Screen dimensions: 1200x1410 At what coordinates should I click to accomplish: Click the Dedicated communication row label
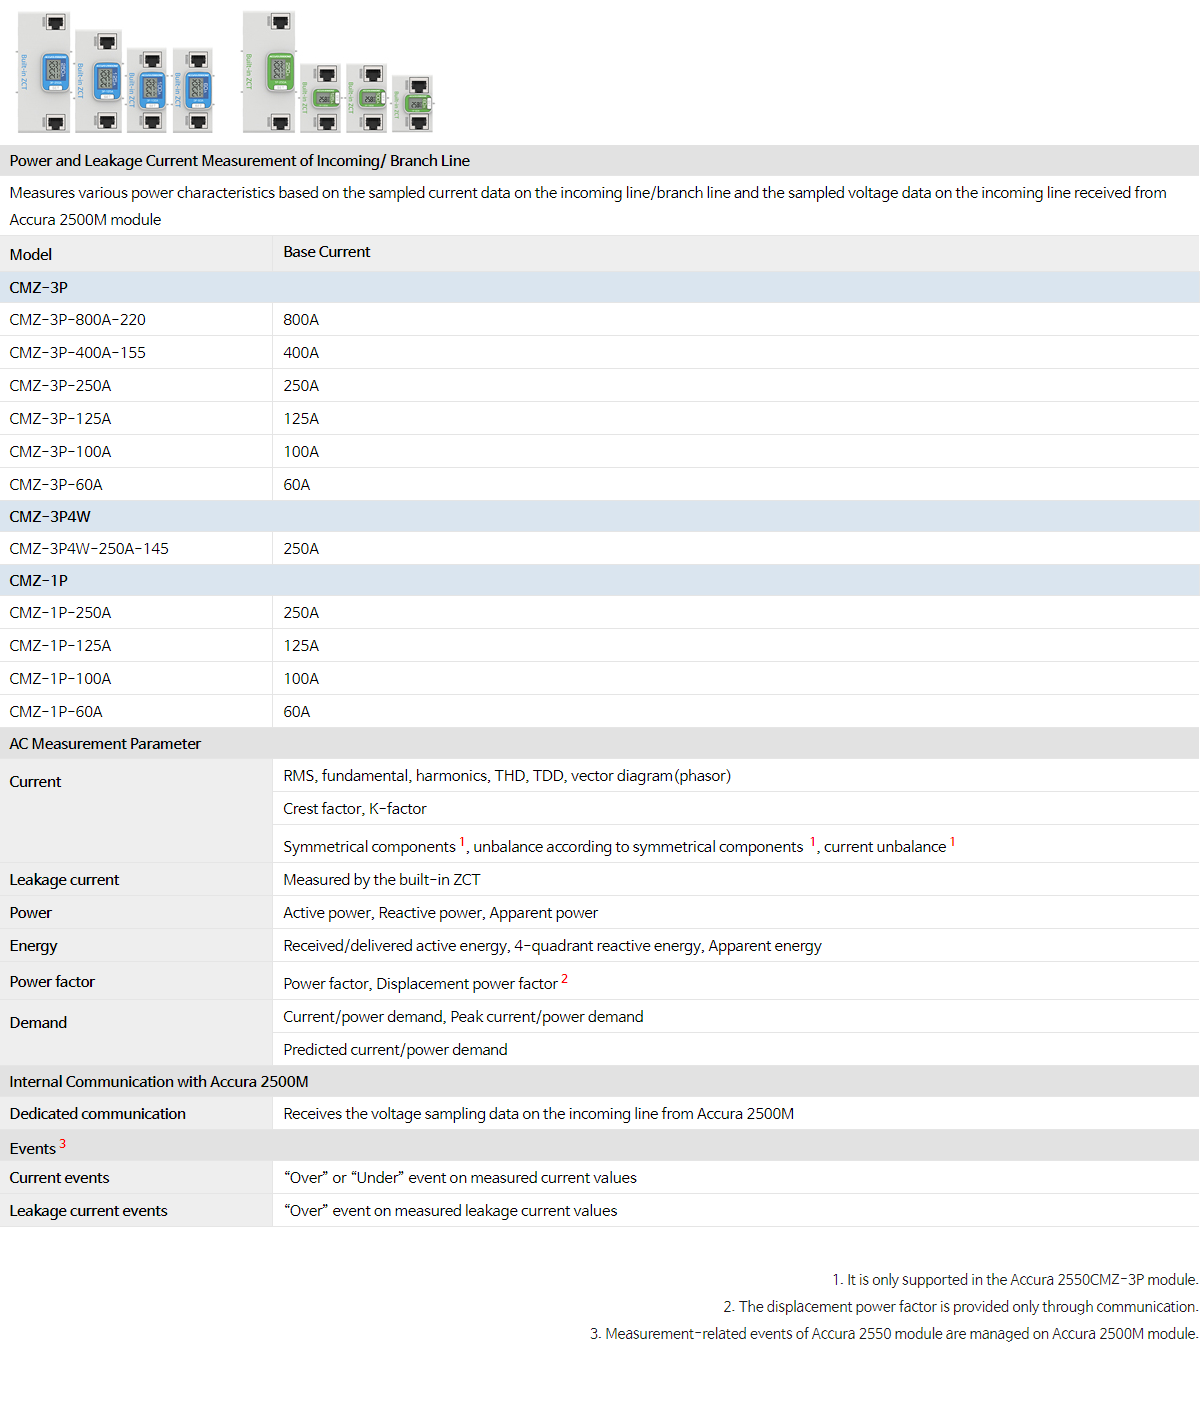97,1114
